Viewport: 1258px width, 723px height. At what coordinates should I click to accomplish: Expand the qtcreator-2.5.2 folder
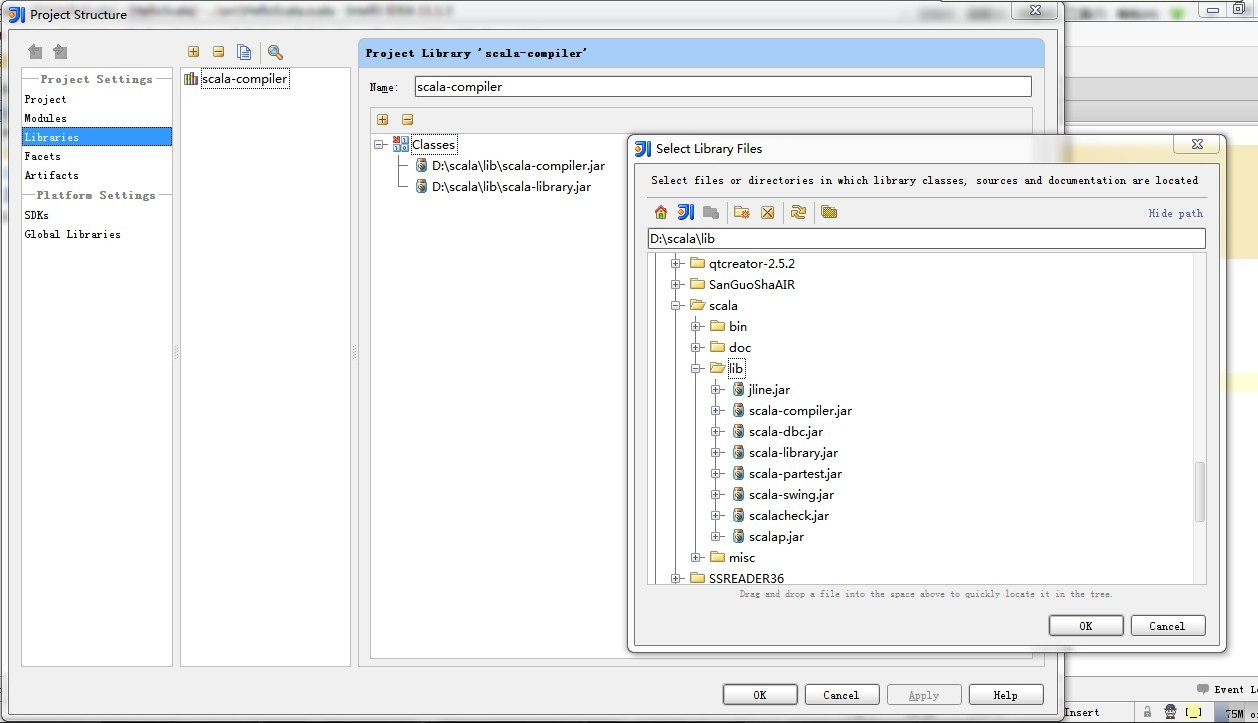(x=676, y=264)
